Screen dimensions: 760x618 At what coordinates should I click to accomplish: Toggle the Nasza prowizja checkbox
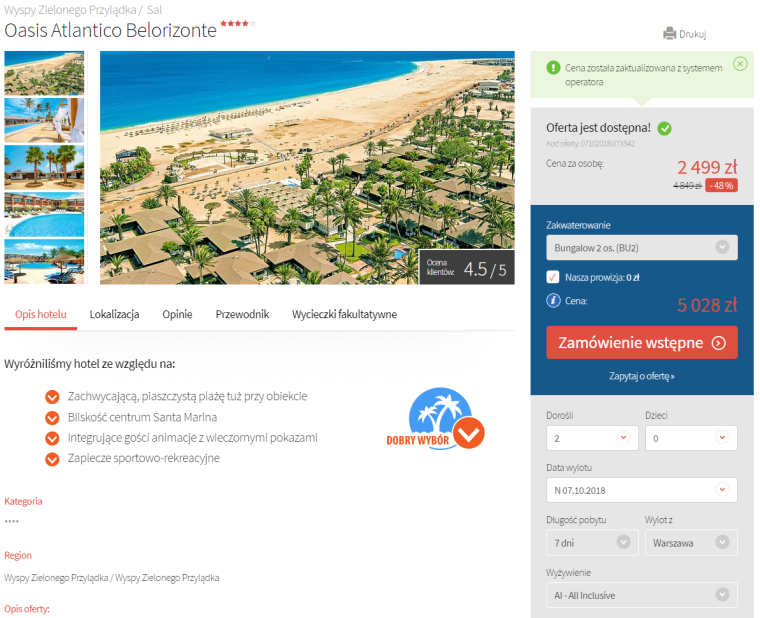tap(553, 277)
